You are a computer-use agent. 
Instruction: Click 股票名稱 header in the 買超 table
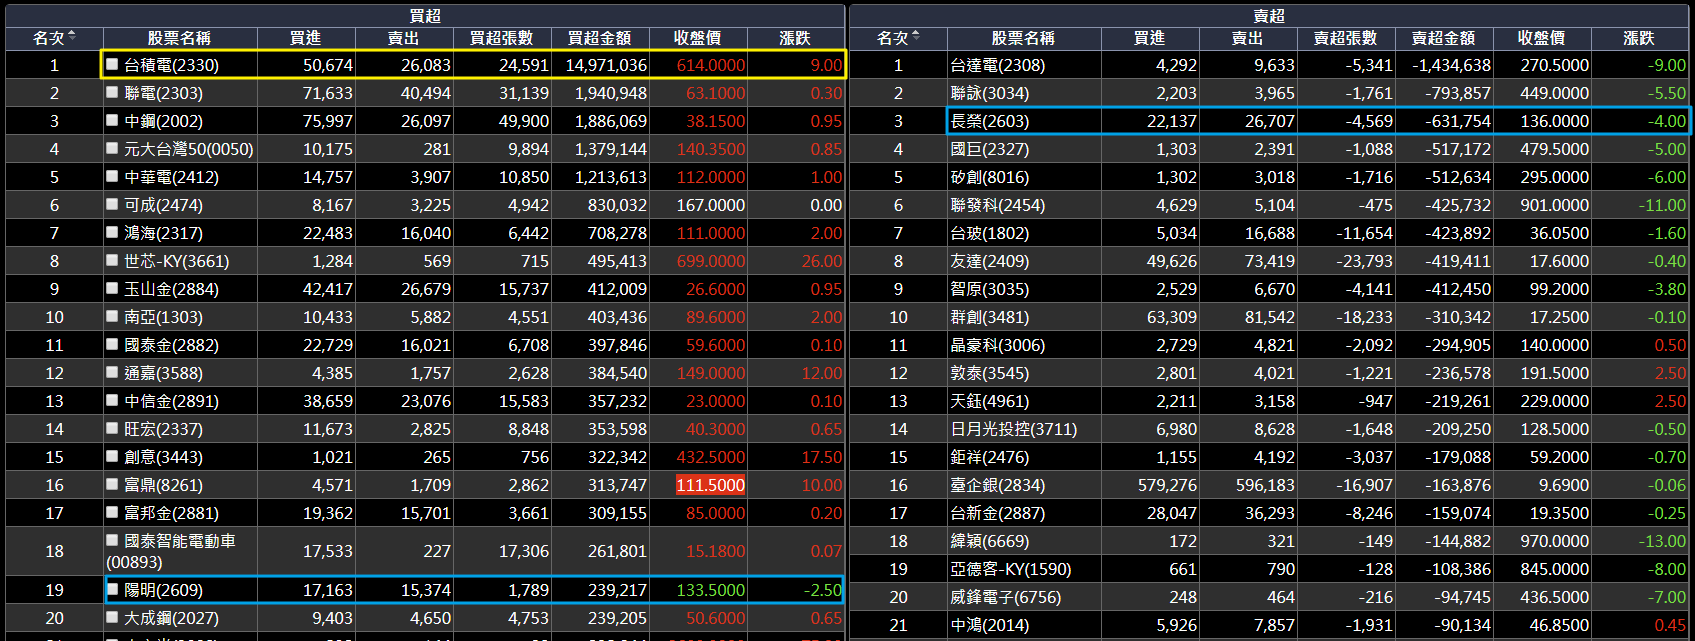179,38
